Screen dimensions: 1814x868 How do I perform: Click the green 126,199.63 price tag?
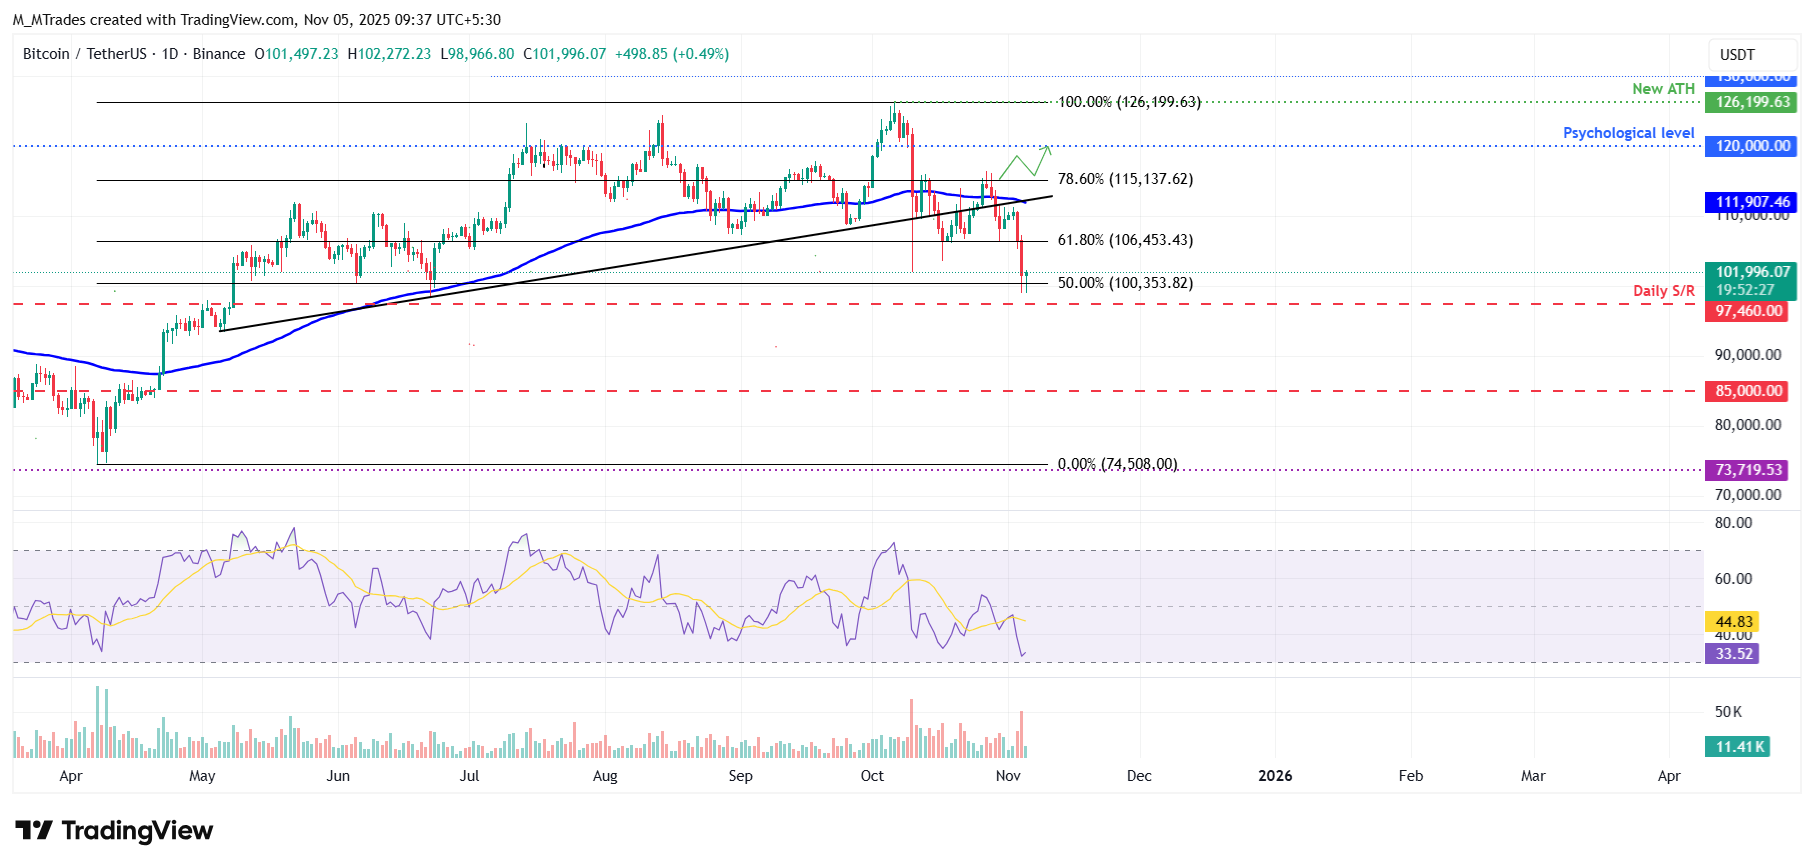pos(1752,102)
